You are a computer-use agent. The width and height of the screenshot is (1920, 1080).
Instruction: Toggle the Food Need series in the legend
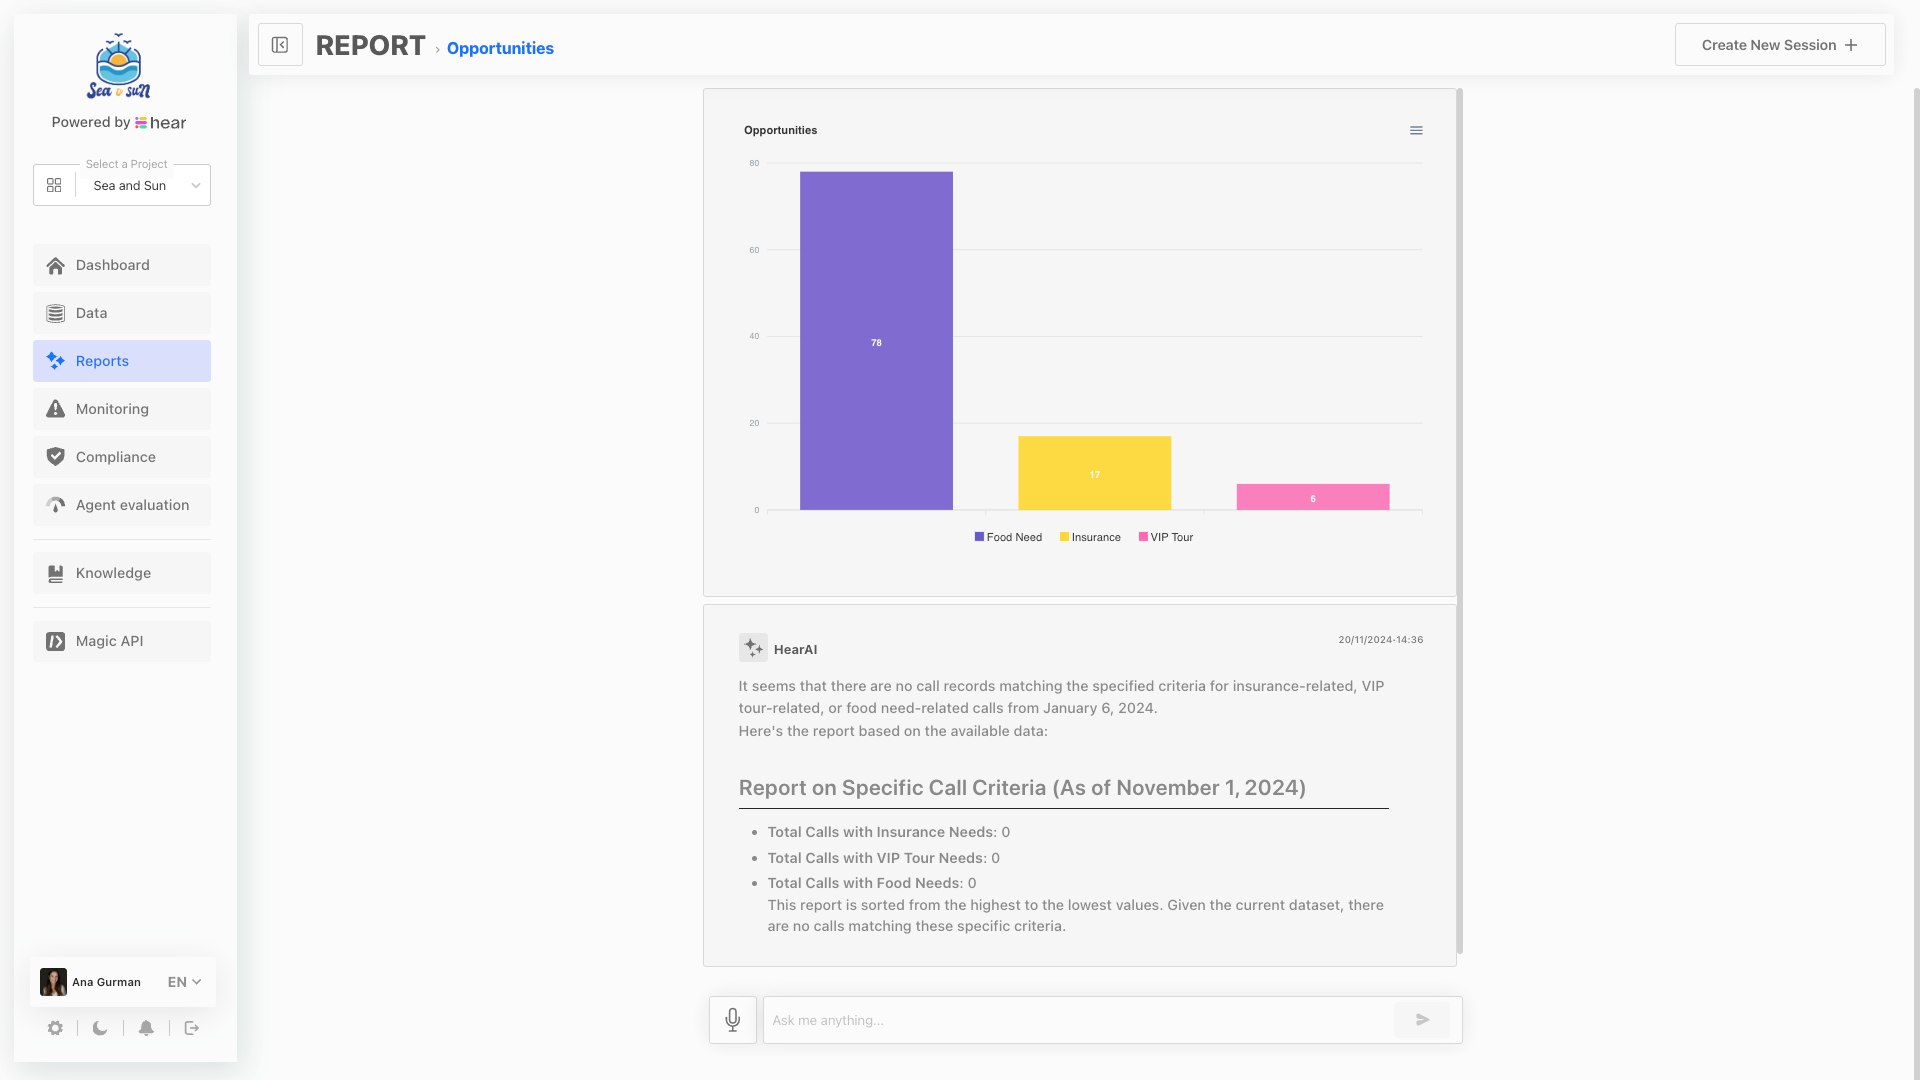(x=1007, y=537)
